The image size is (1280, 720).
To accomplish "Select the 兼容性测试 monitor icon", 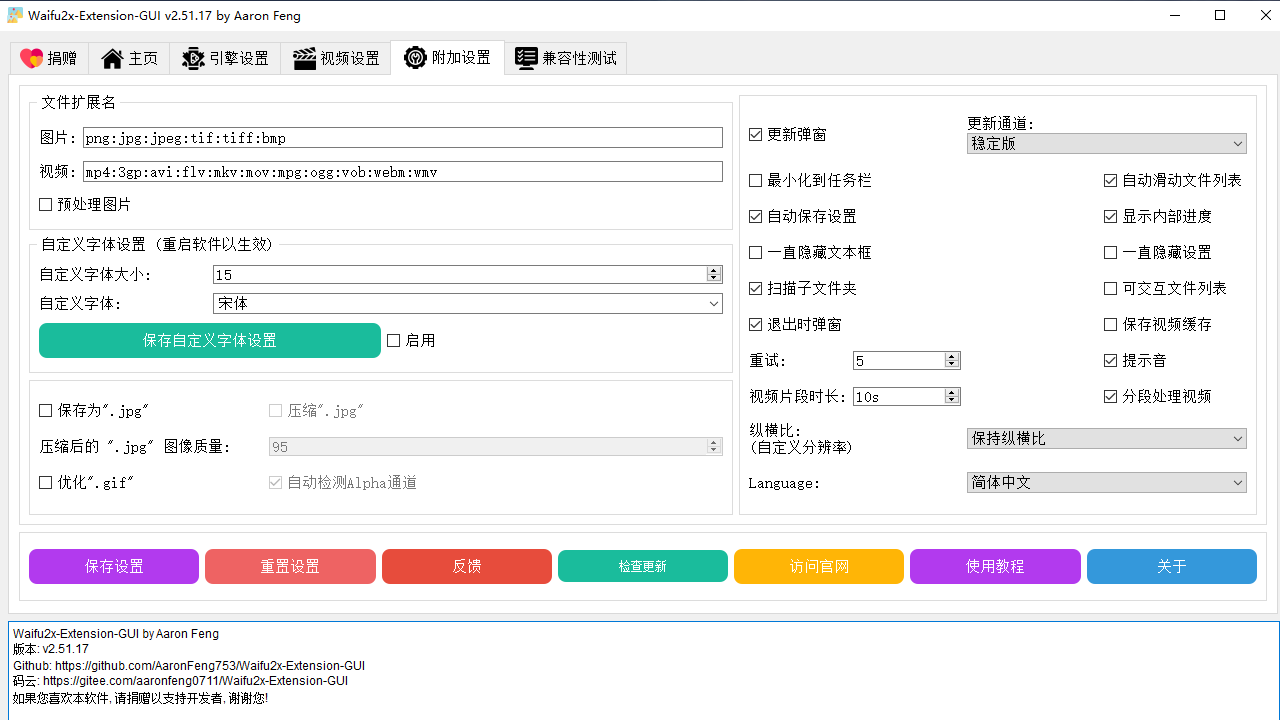I will (526, 58).
